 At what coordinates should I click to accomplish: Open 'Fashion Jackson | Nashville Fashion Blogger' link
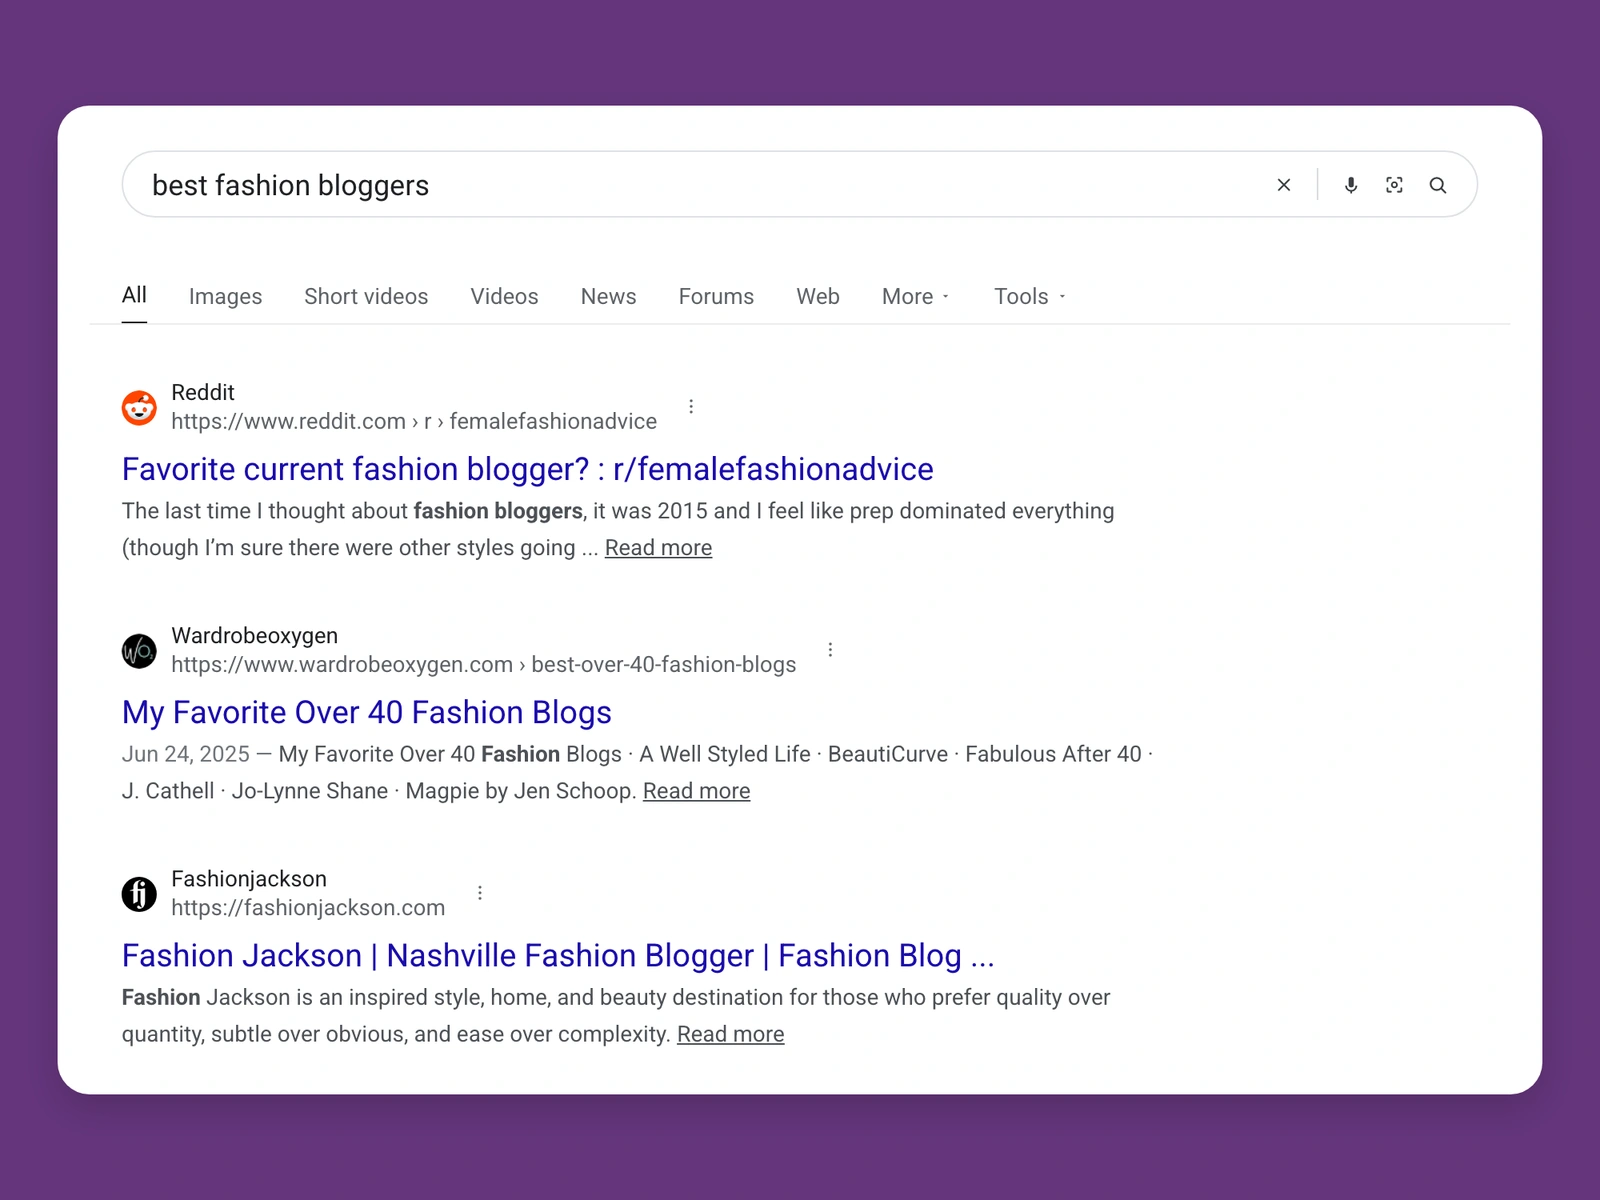click(x=558, y=956)
